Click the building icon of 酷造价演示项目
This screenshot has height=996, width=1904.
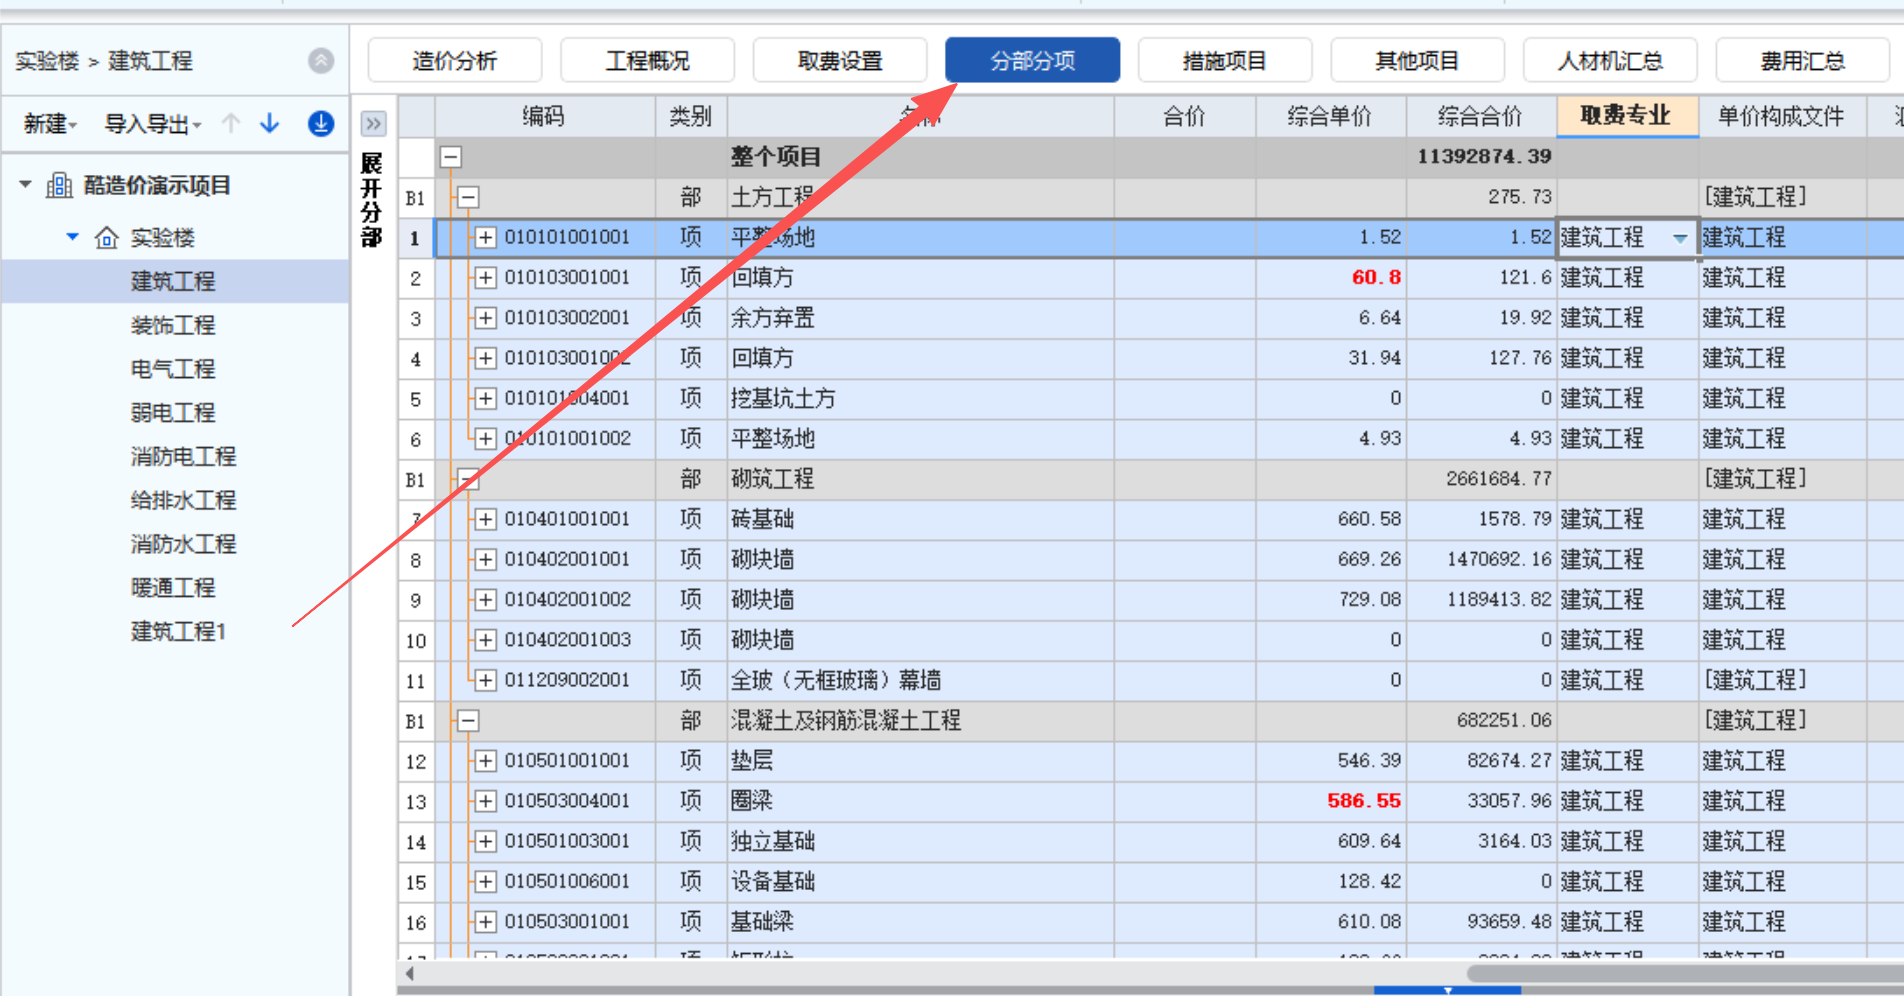coord(59,185)
